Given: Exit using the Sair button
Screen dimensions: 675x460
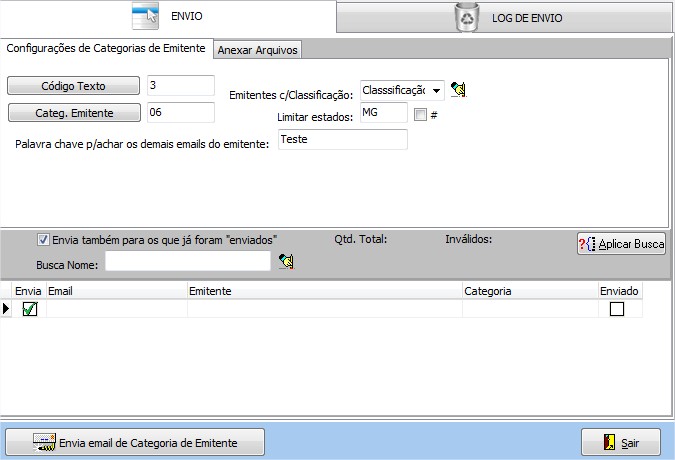Looking at the screenshot, I should pos(620,441).
